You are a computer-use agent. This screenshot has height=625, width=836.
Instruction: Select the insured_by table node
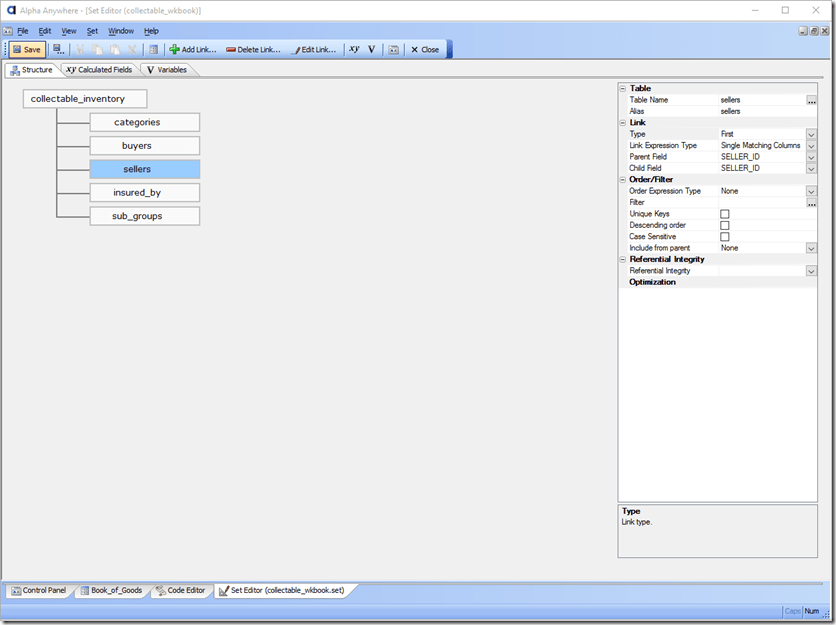click(x=144, y=192)
